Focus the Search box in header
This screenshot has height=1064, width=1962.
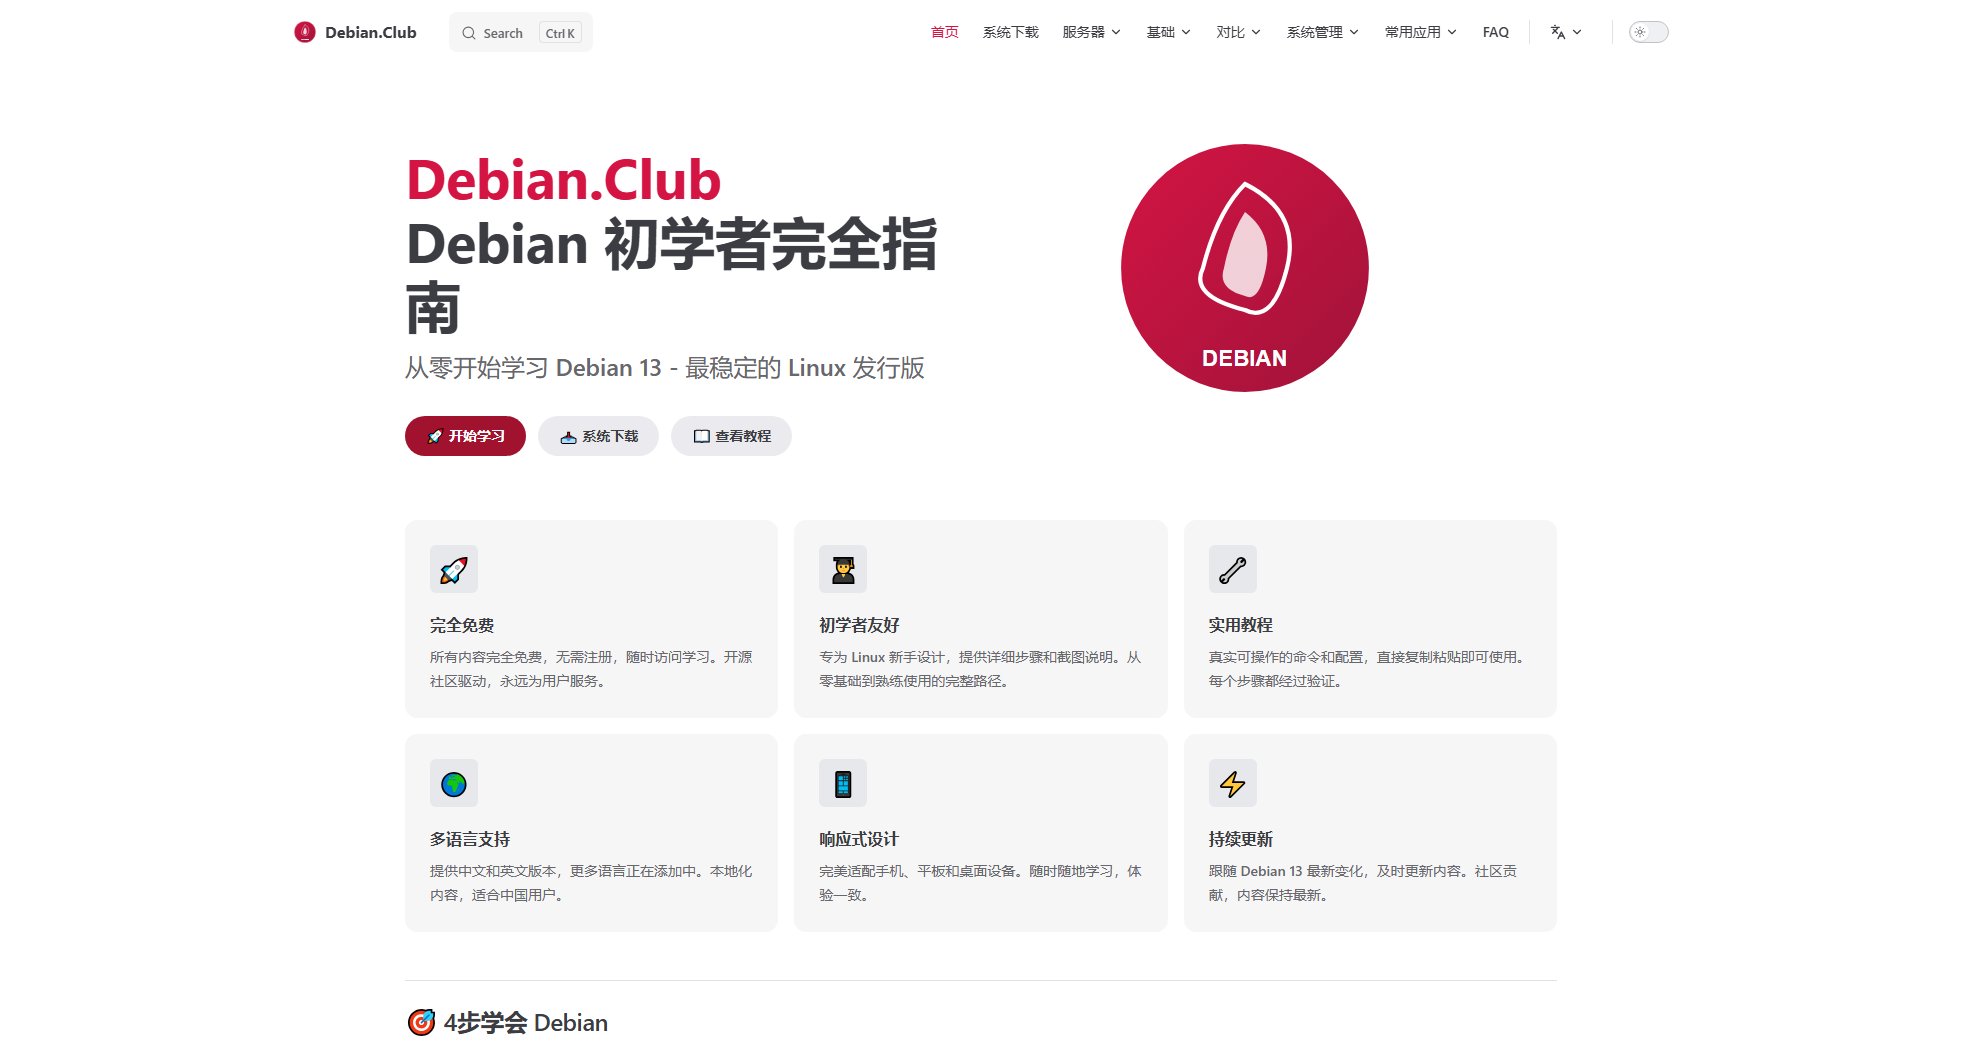(521, 33)
